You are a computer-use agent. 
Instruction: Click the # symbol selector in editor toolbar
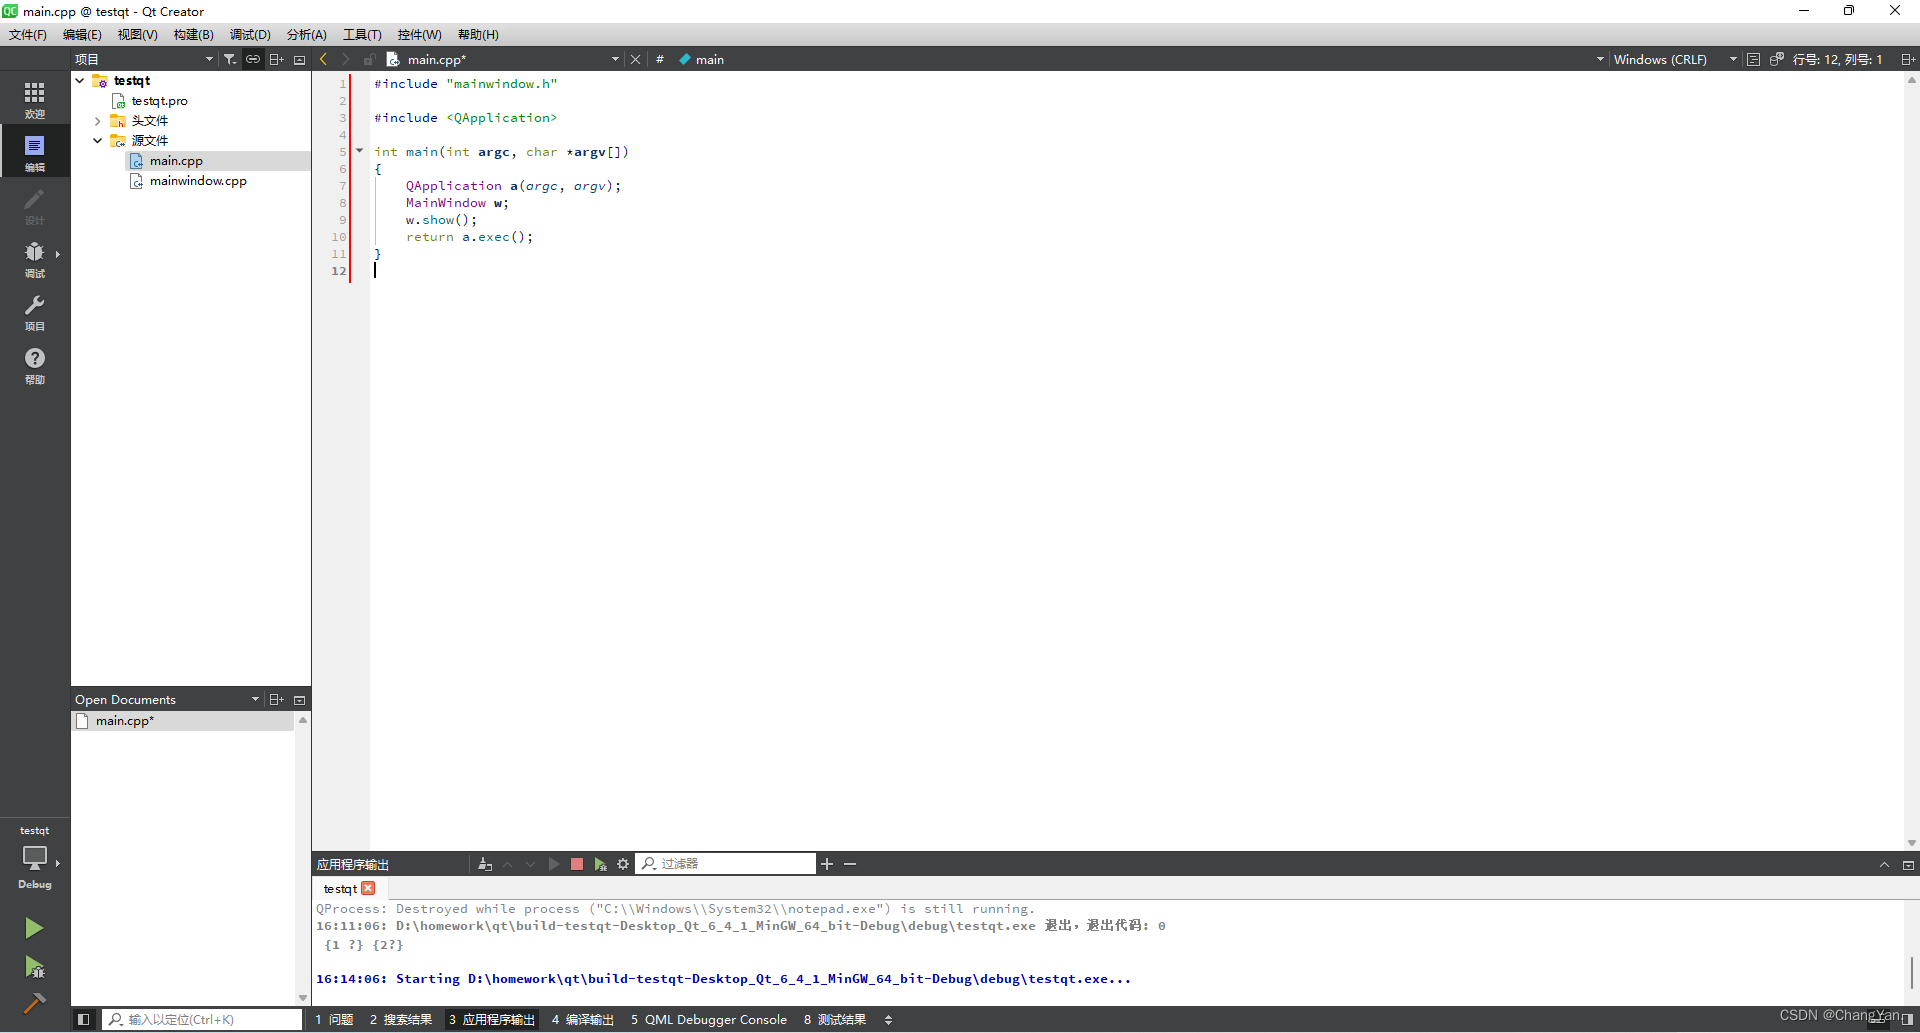click(660, 59)
